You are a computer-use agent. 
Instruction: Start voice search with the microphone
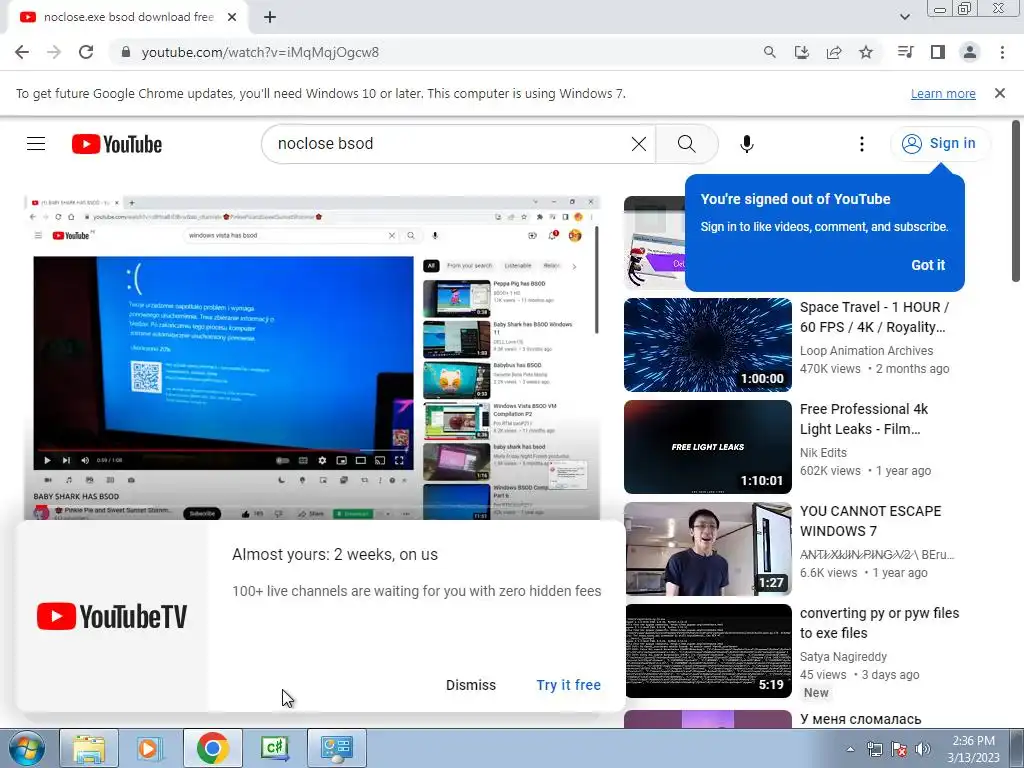click(746, 144)
